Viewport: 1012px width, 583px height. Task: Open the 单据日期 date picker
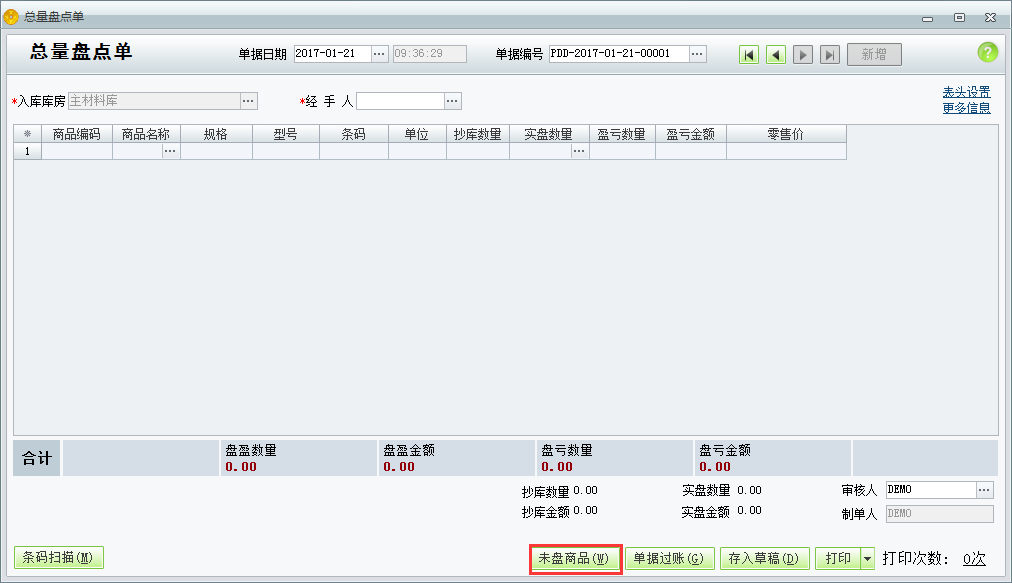pos(377,55)
